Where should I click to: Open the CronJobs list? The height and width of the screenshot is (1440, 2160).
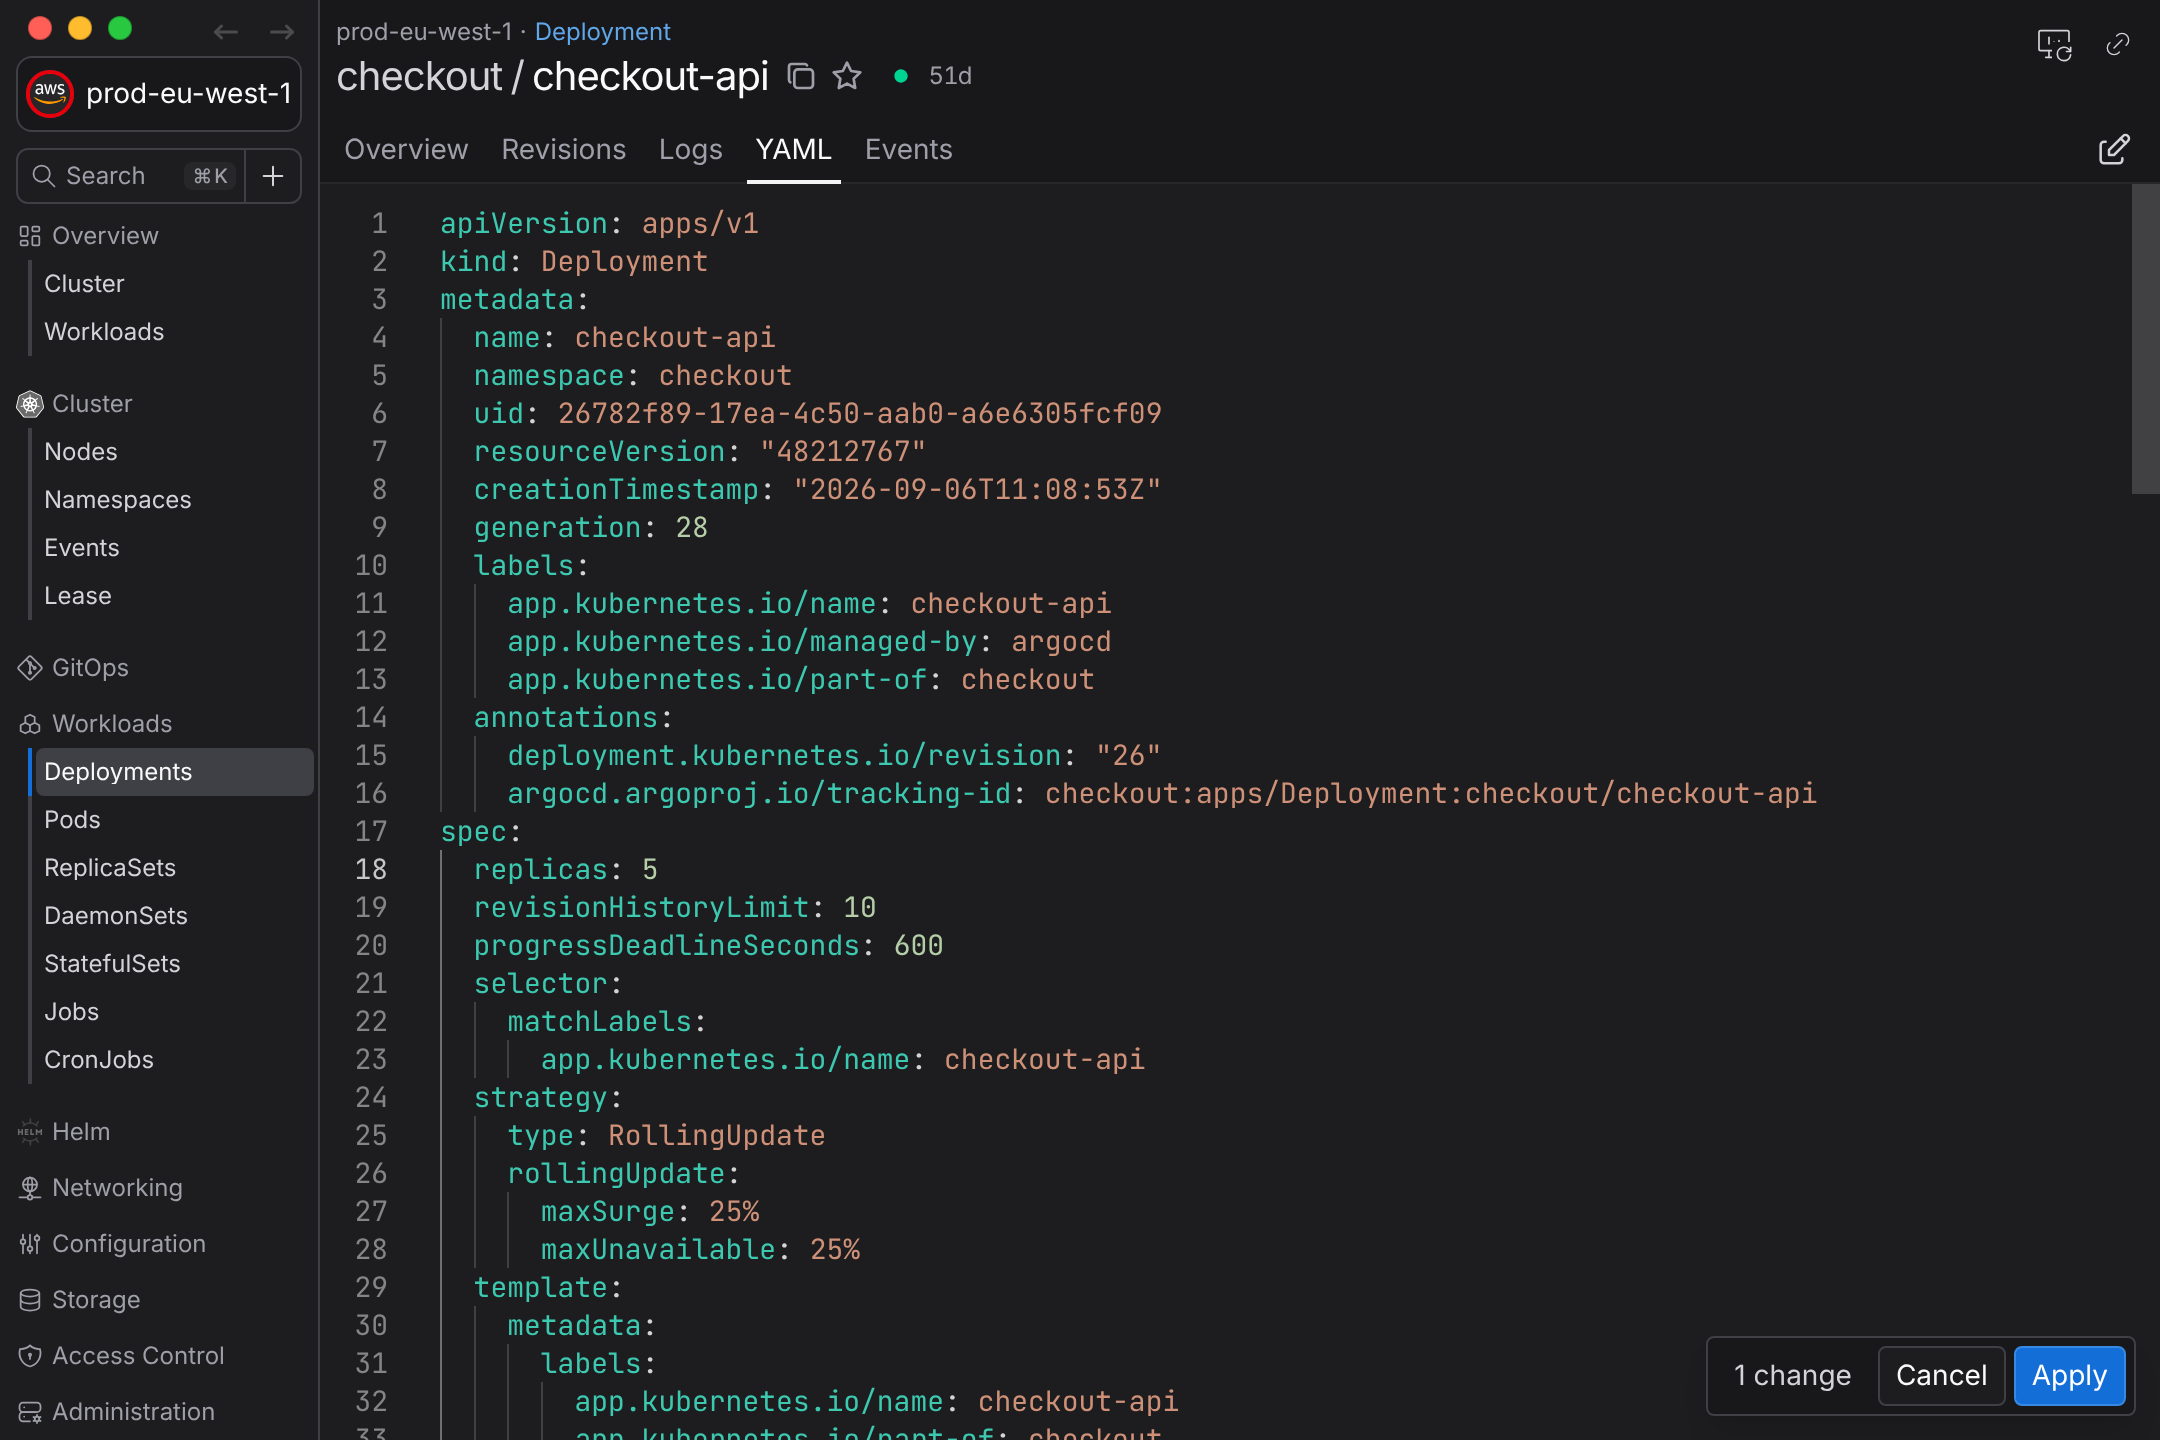click(99, 1060)
